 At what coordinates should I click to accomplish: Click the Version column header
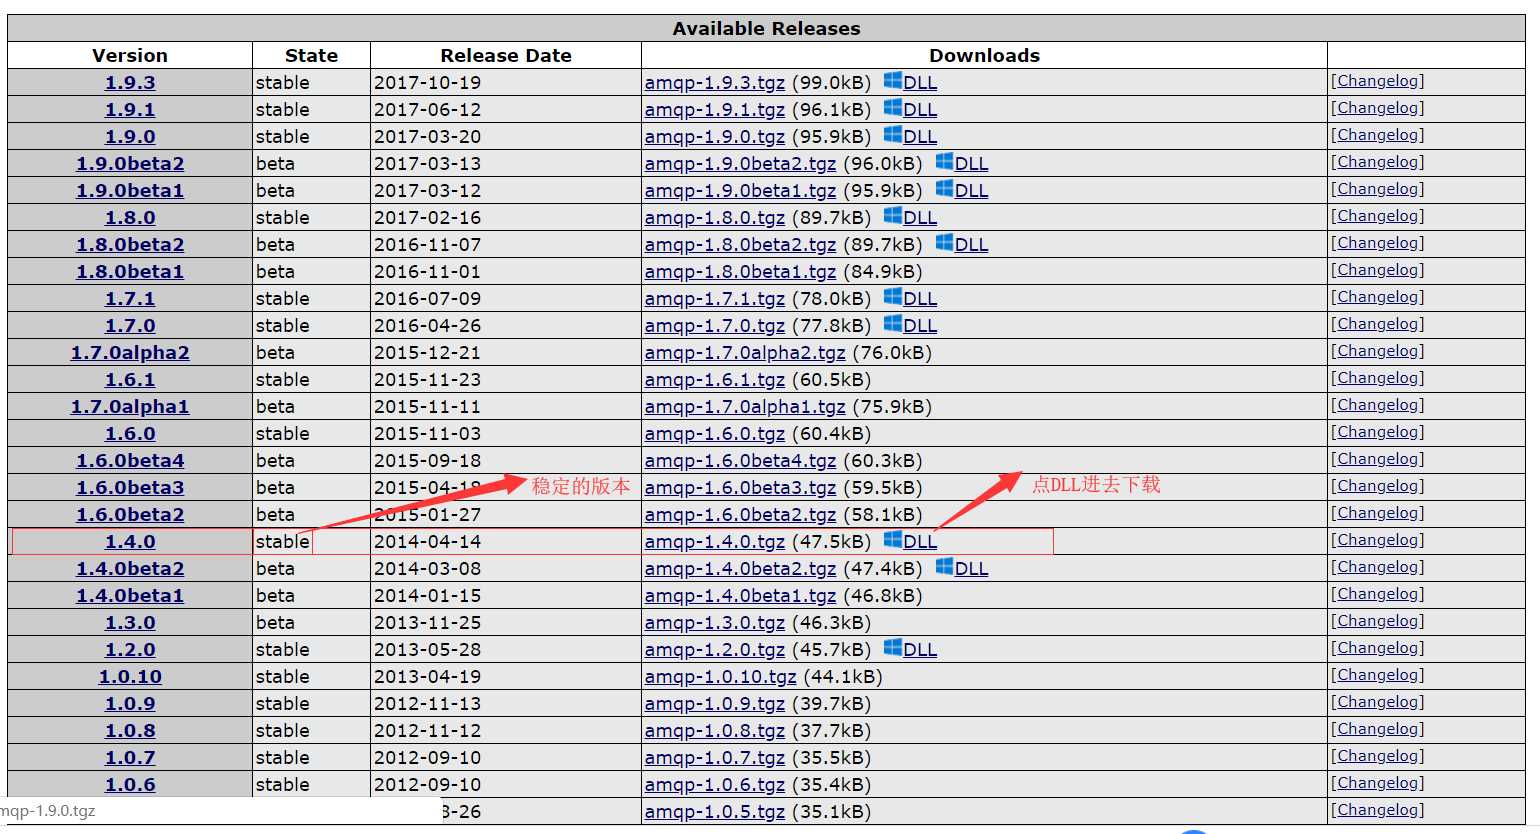(130, 56)
